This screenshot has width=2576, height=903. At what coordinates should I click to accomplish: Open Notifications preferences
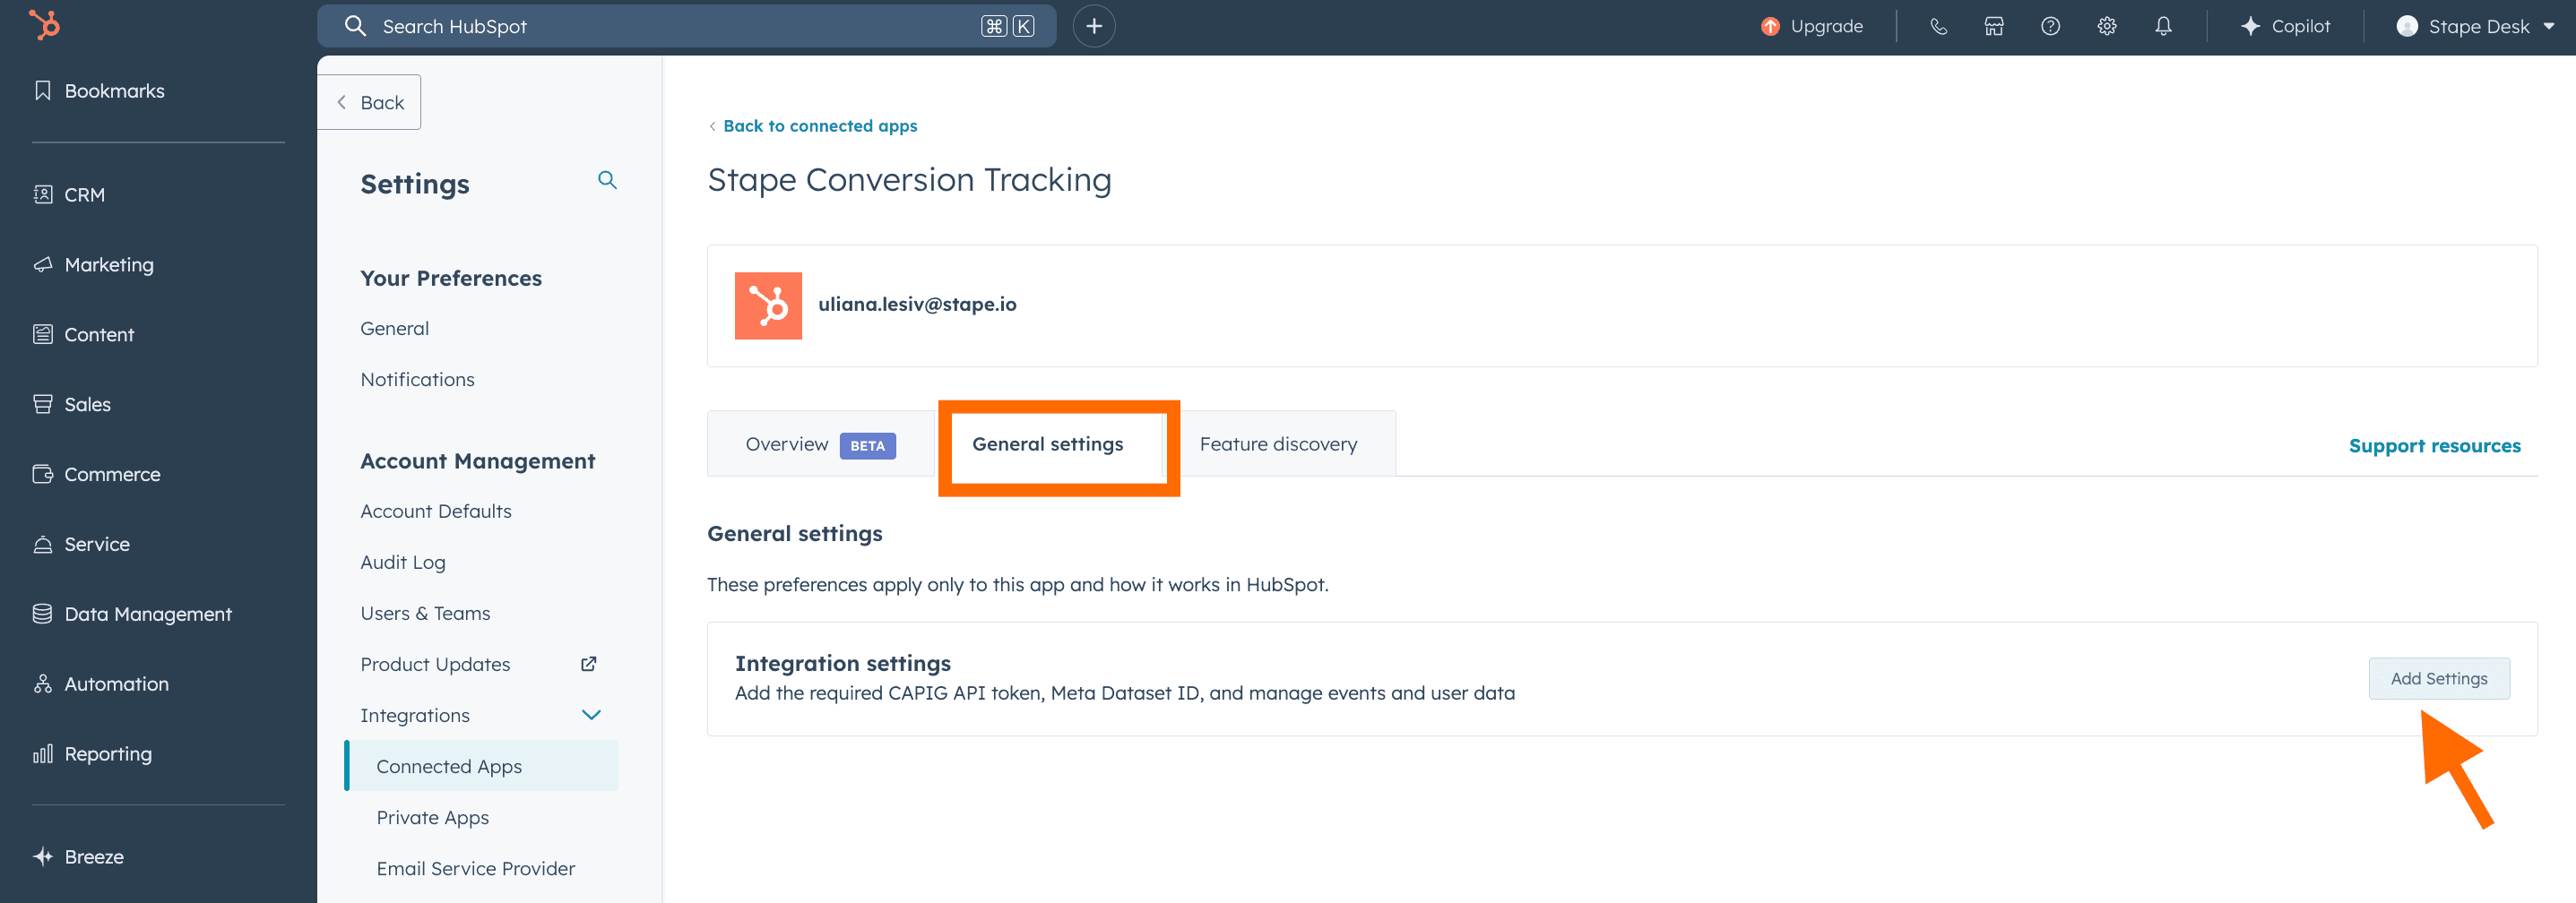coord(417,379)
